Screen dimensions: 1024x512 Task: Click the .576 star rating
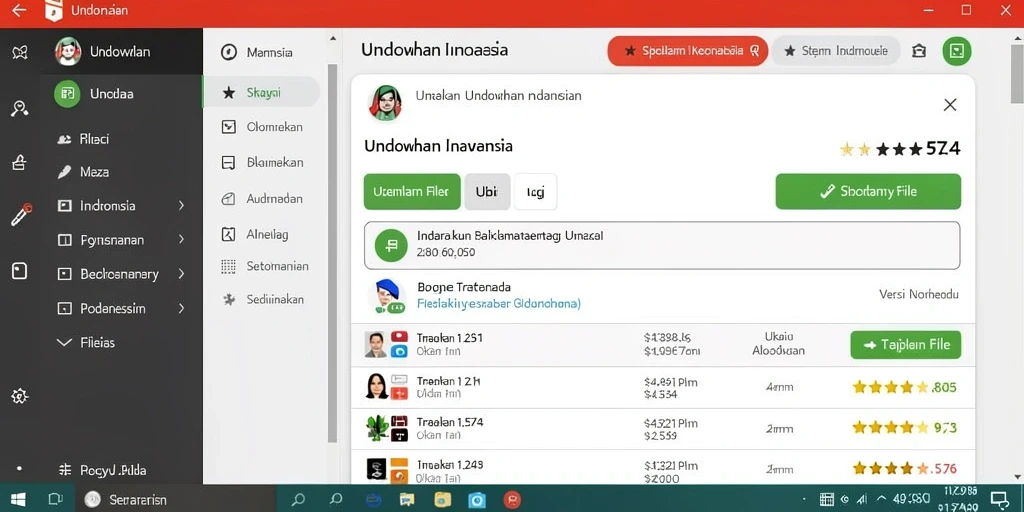point(904,468)
